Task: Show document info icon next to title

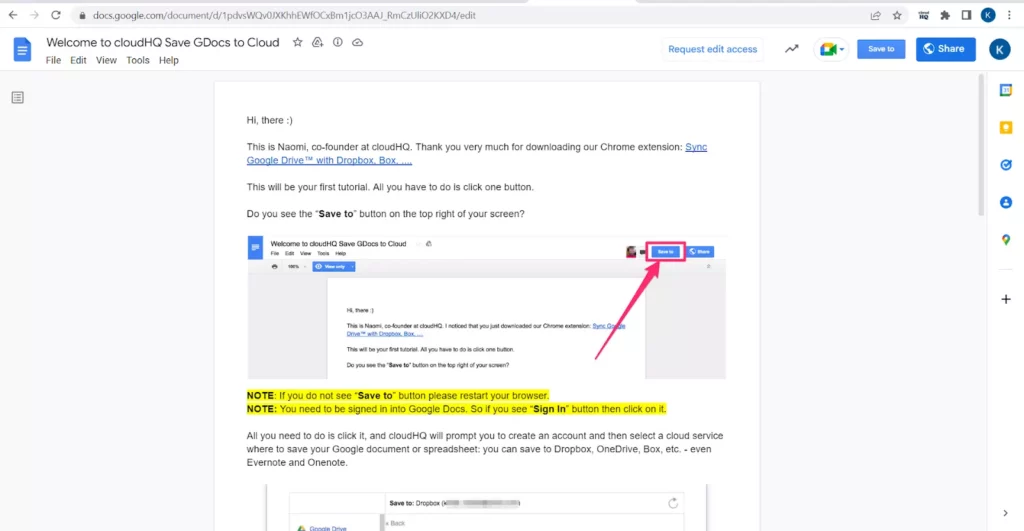Action: tap(338, 42)
